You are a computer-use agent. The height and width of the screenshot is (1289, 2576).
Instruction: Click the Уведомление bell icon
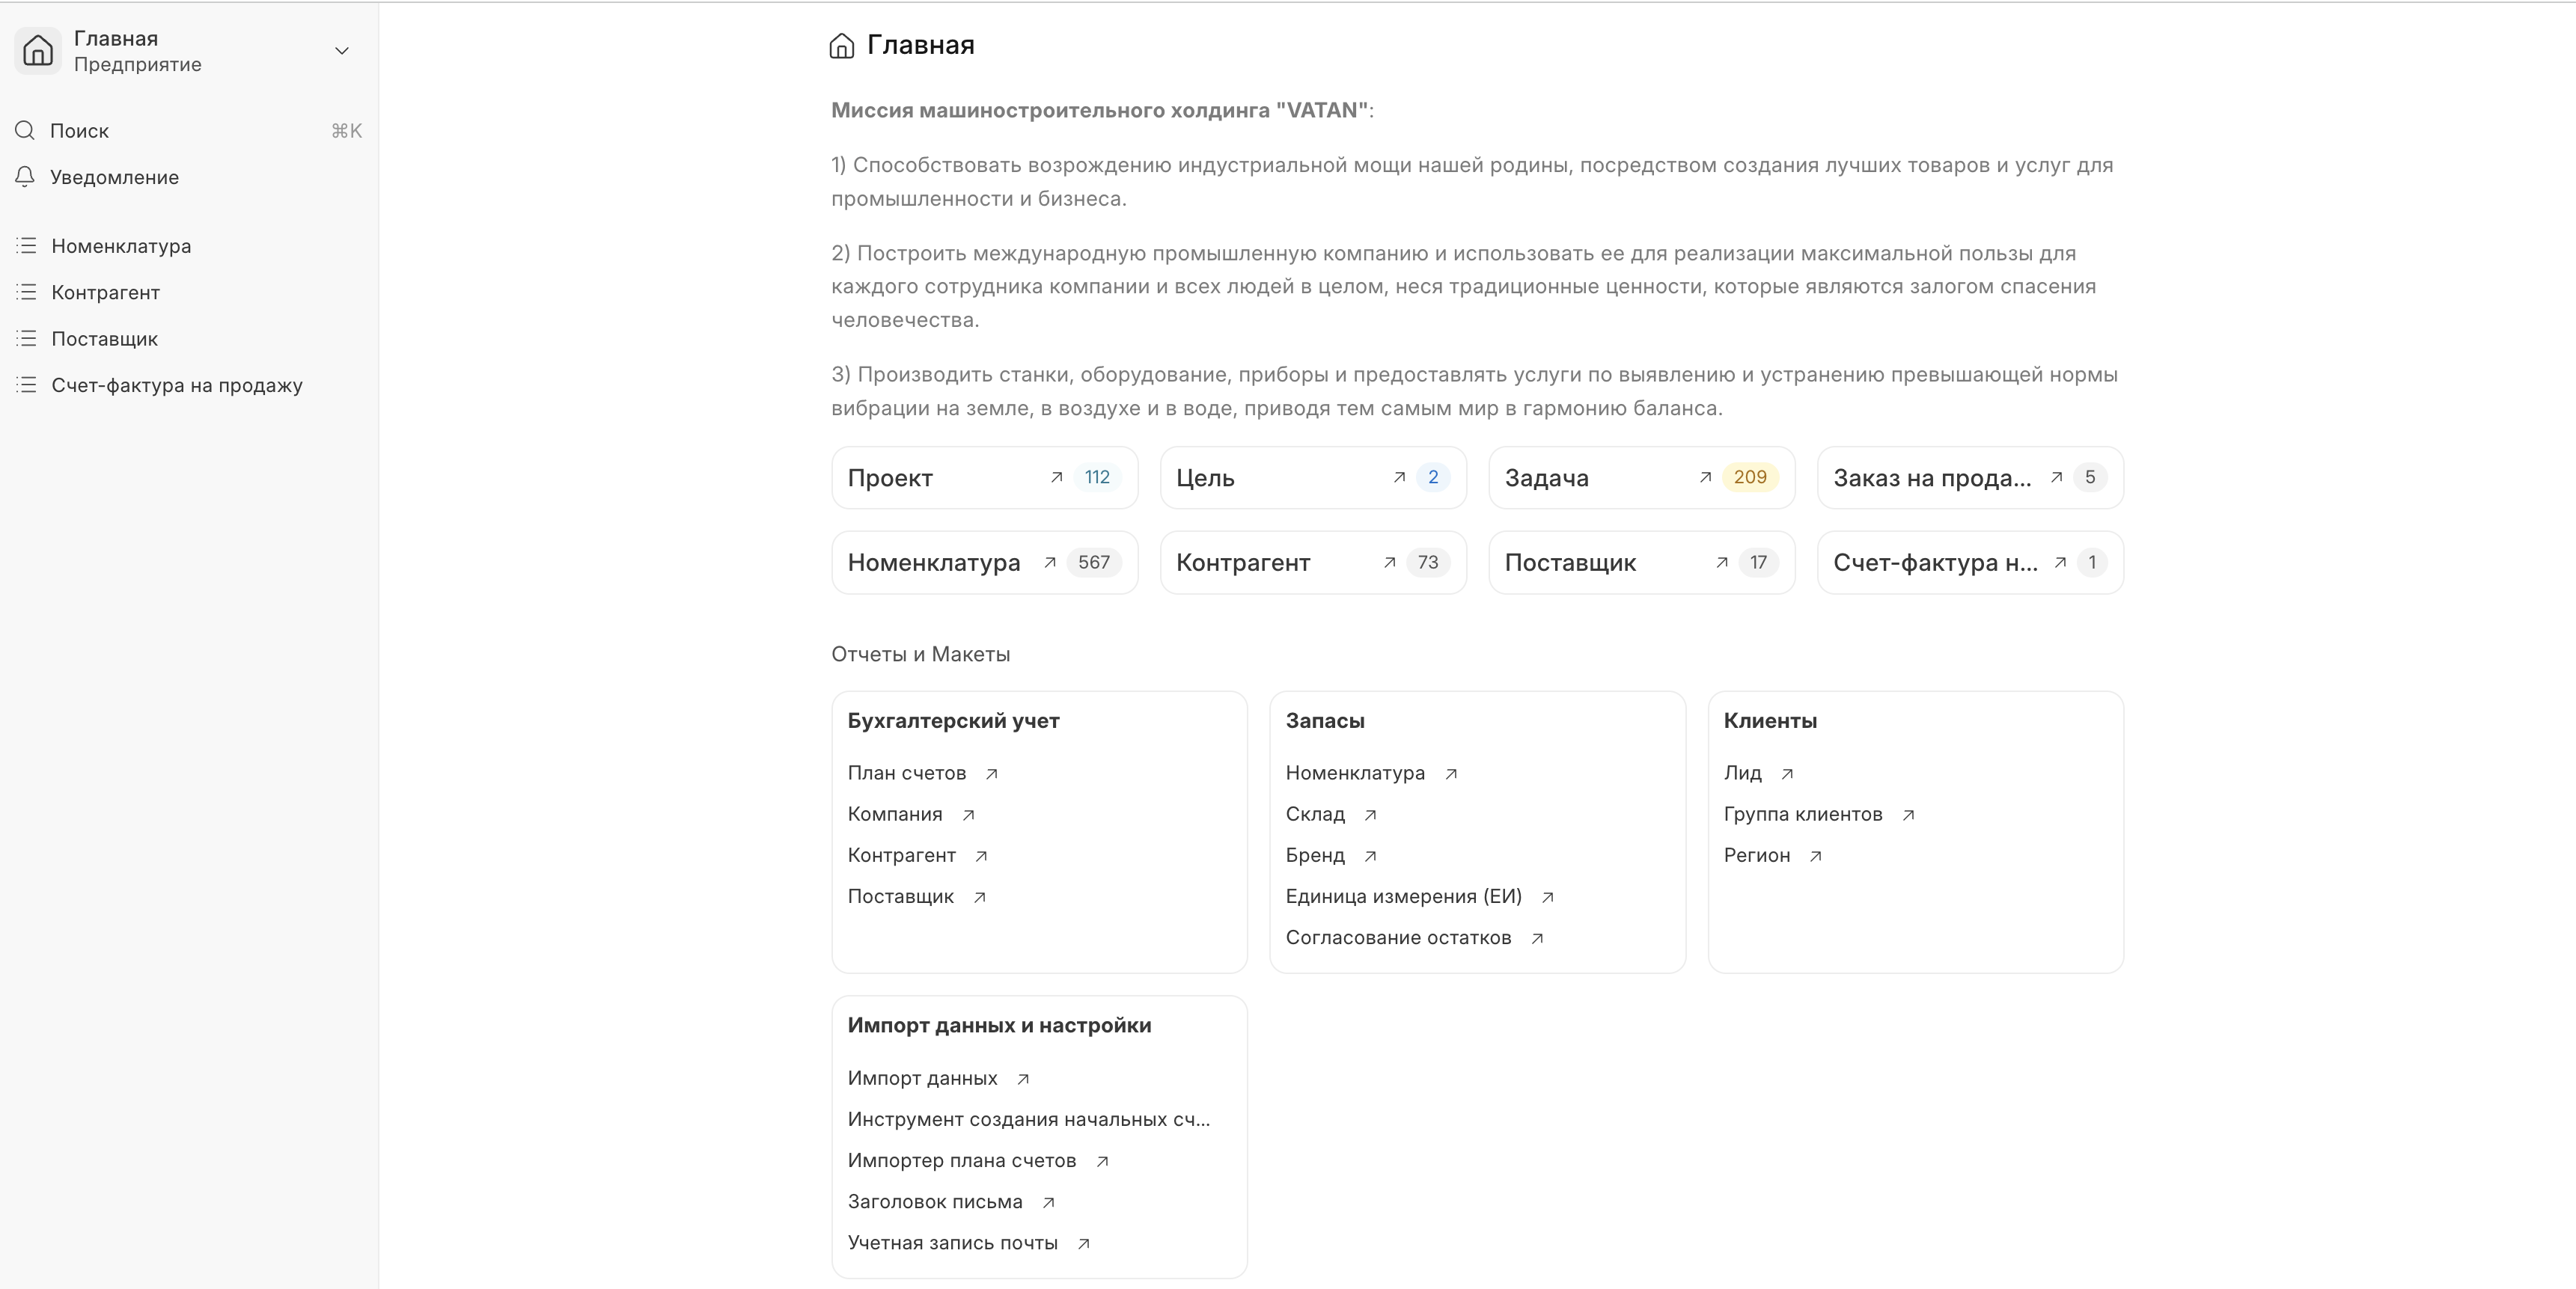pyautogui.click(x=25, y=177)
